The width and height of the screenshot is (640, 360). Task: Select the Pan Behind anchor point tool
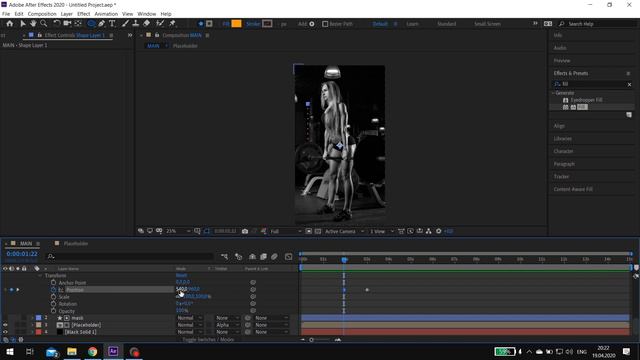(x=78, y=24)
